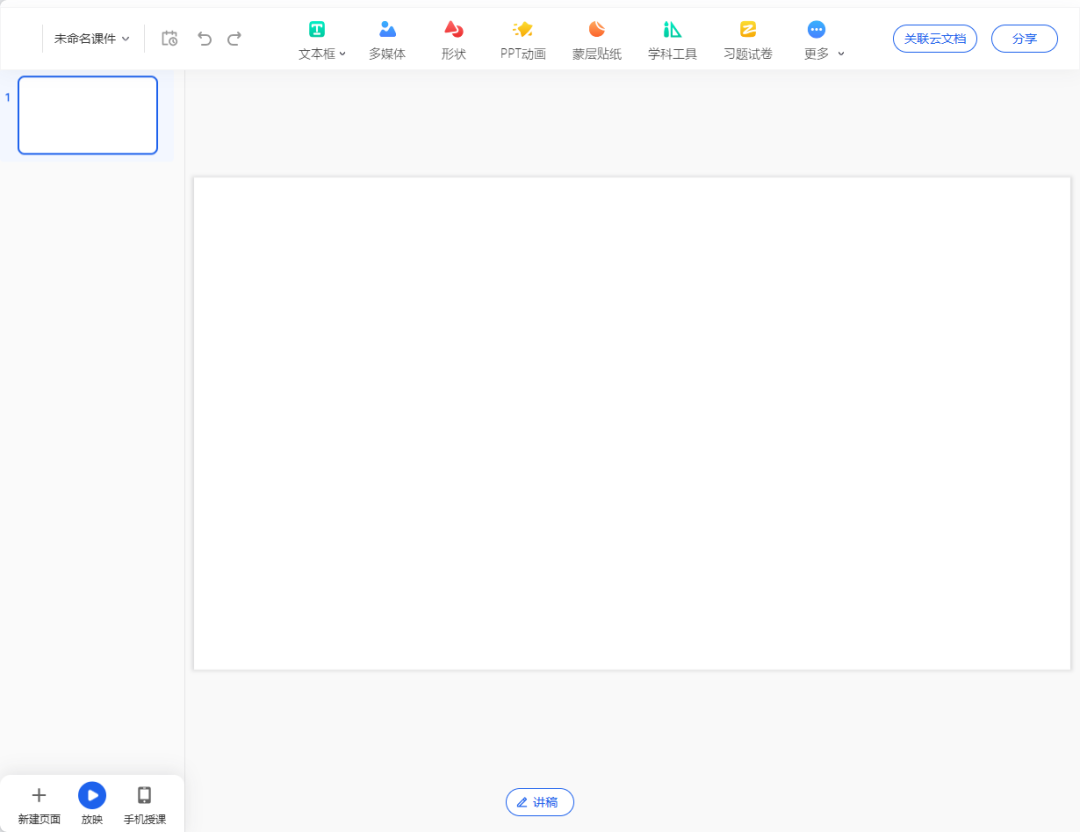
Task: Open the 文本框 text box tool
Action: point(316,39)
